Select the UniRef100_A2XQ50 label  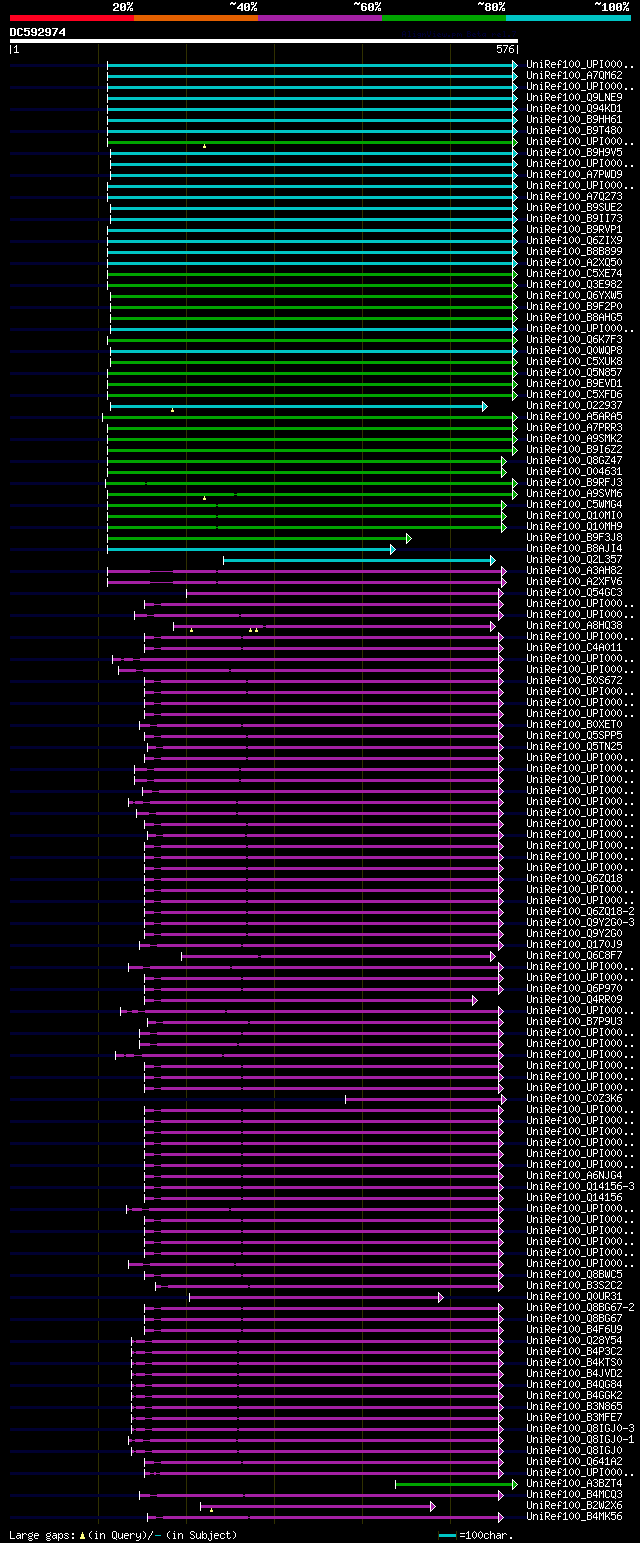point(574,262)
